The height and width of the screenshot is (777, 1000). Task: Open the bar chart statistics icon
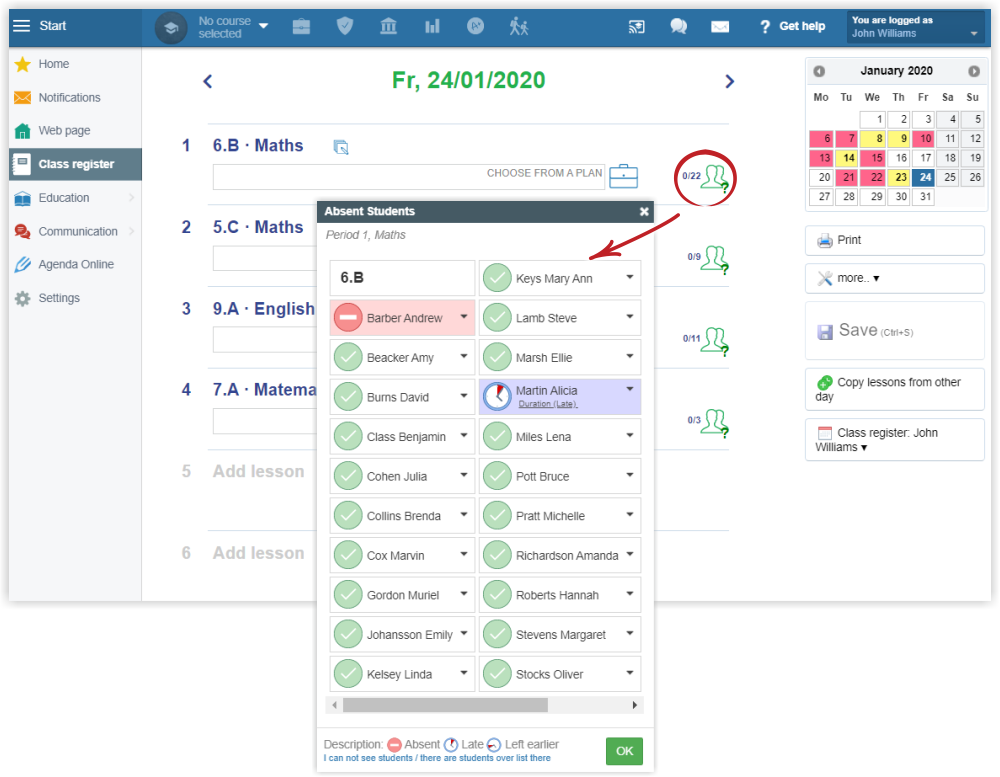point(432,27)
